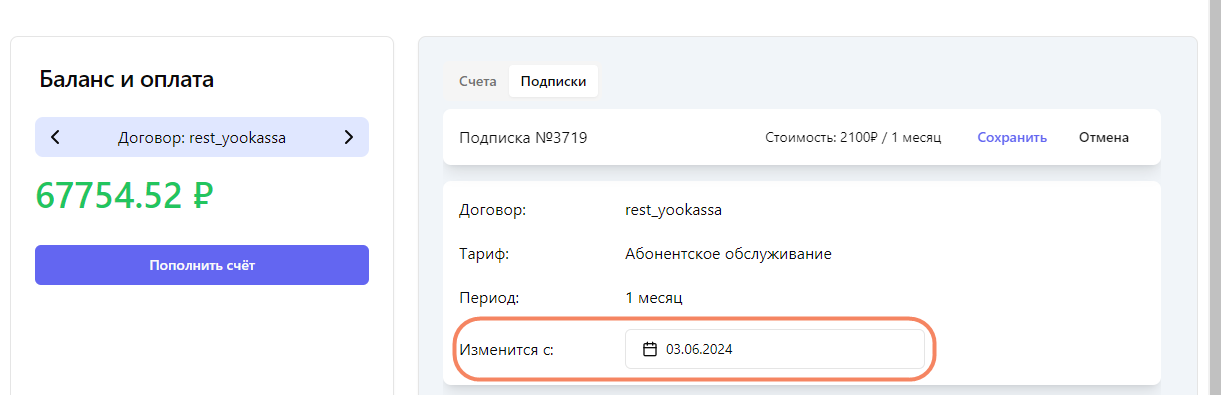The width and height of the screenshot is (1221, 395).
Task: Switch to the Счета tab
Action: point(478,82)
